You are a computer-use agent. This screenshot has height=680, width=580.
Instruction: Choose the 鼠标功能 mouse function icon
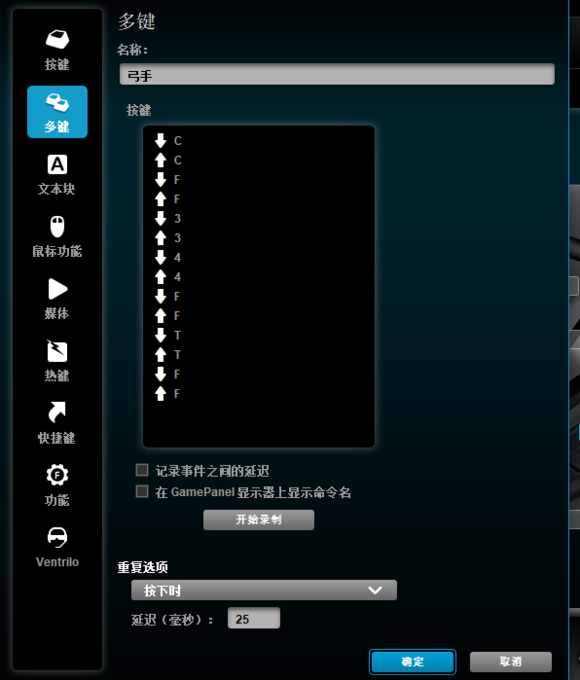click(x=57, y=226)
